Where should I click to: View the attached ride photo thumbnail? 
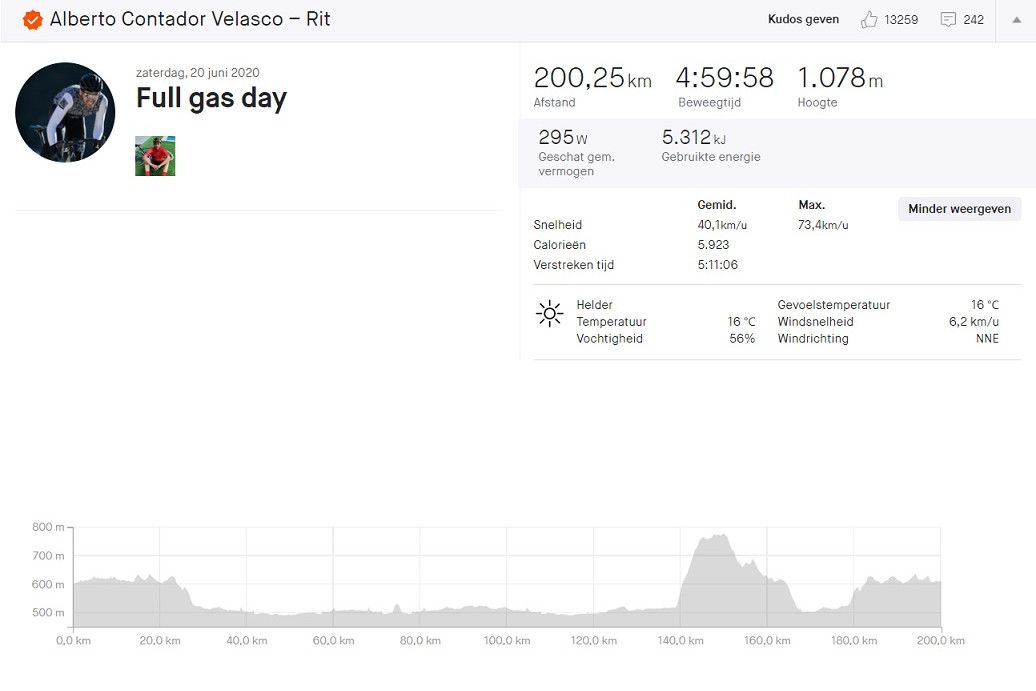pos(156,156)
